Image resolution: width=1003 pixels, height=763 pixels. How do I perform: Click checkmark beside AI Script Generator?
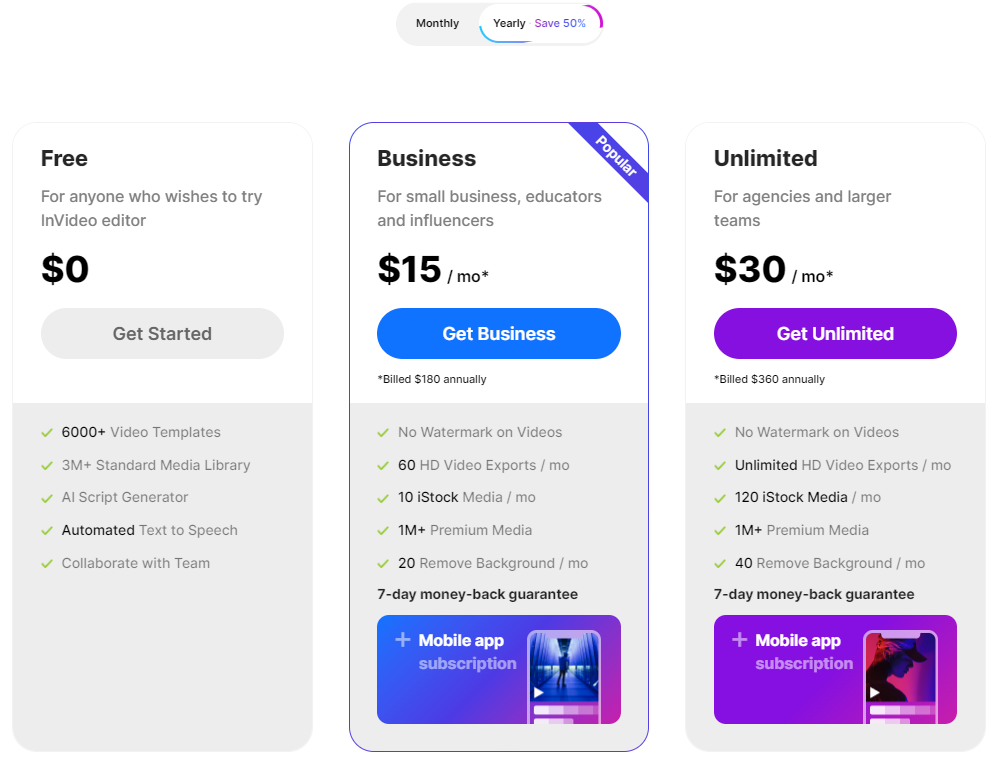[x=46, y=497]
